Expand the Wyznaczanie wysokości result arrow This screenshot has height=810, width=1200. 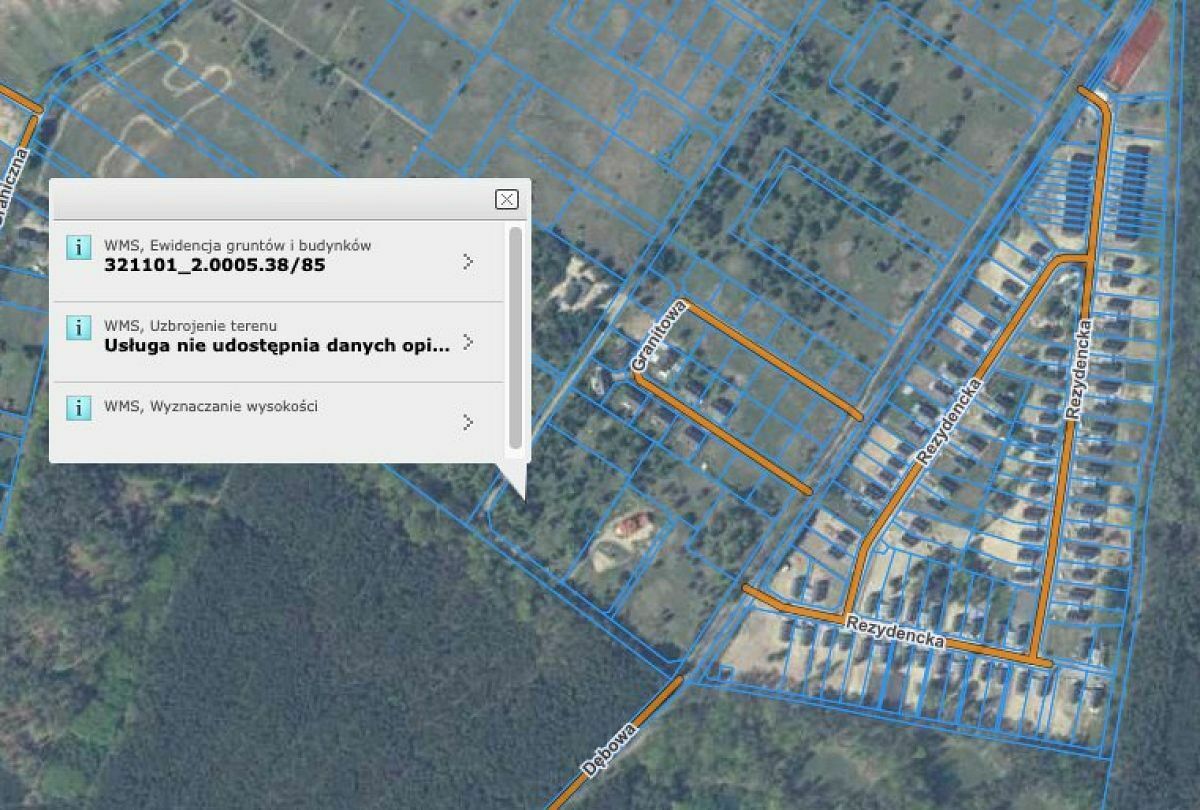point(468,422)
